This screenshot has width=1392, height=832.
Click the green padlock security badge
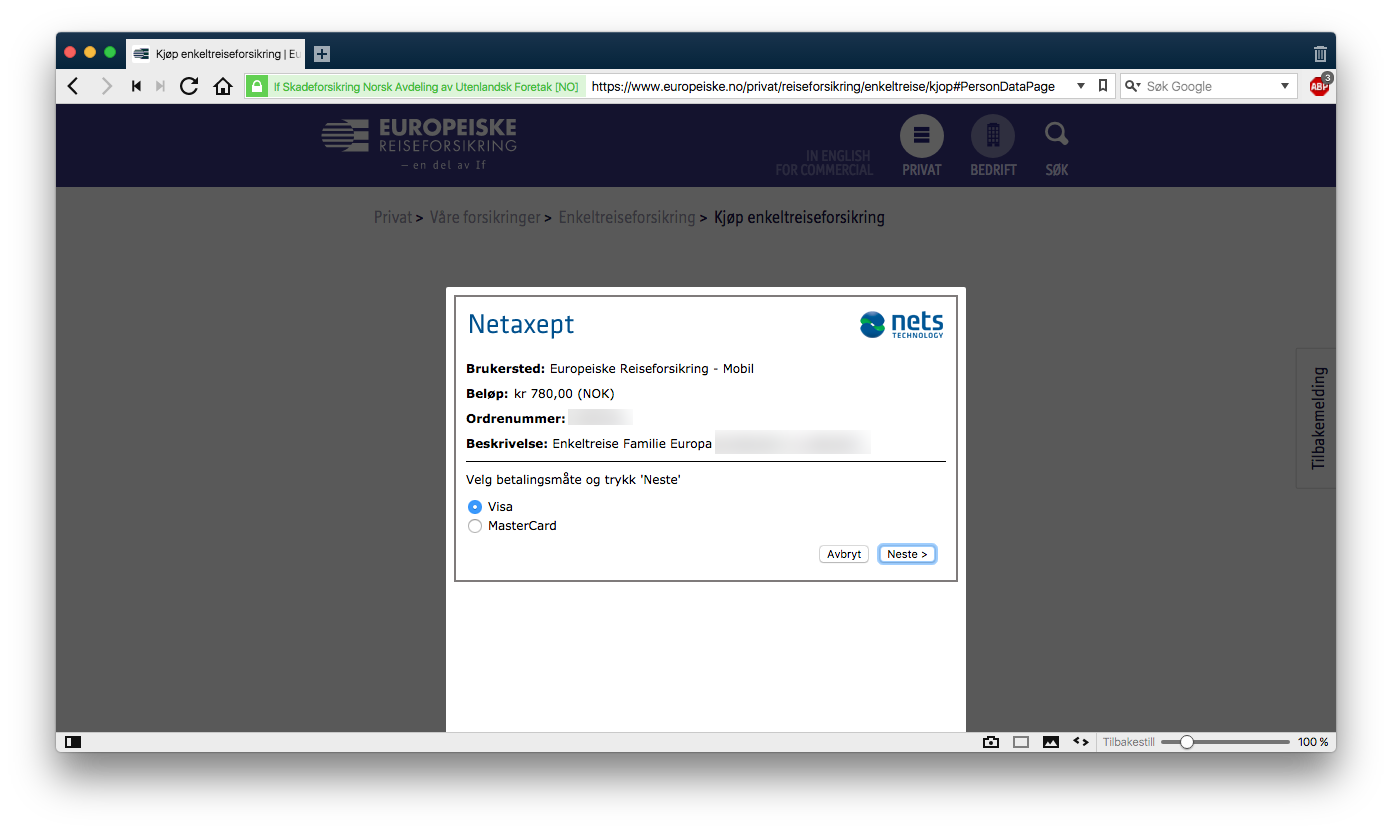point(257,86)
